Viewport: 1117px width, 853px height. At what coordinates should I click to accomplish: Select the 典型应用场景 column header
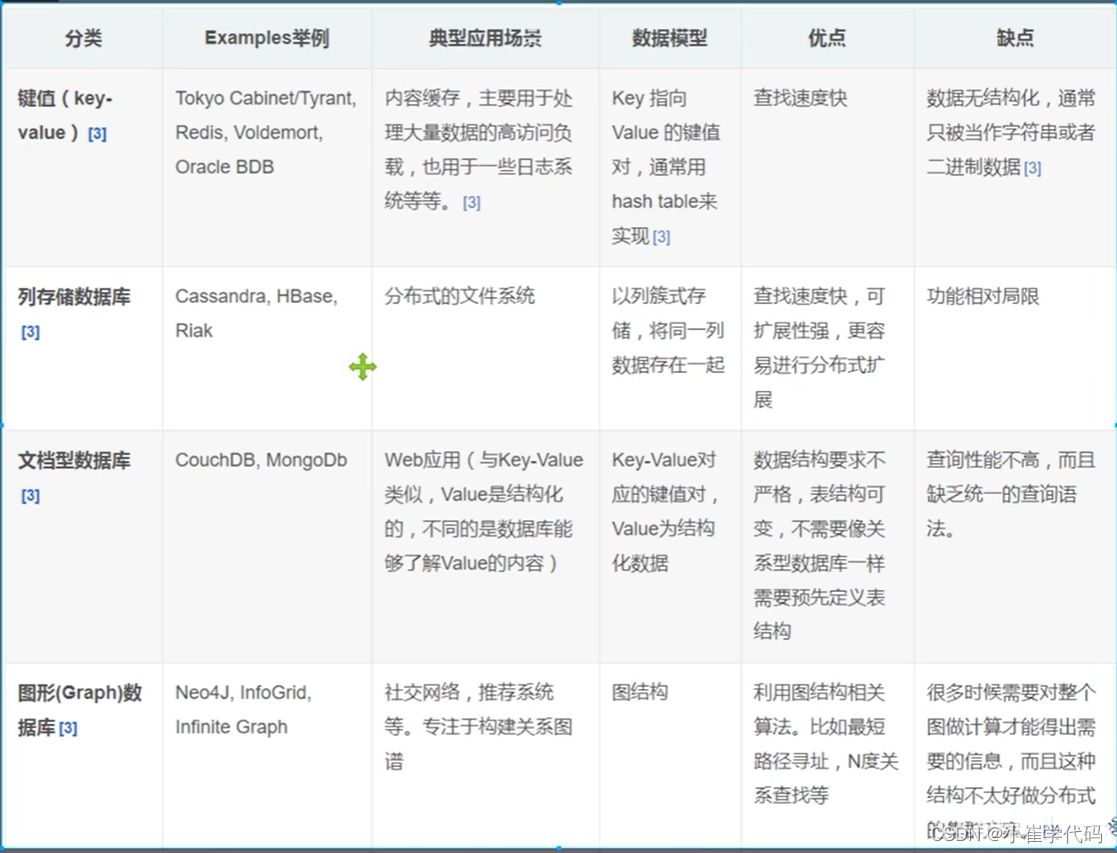[484, 37]
